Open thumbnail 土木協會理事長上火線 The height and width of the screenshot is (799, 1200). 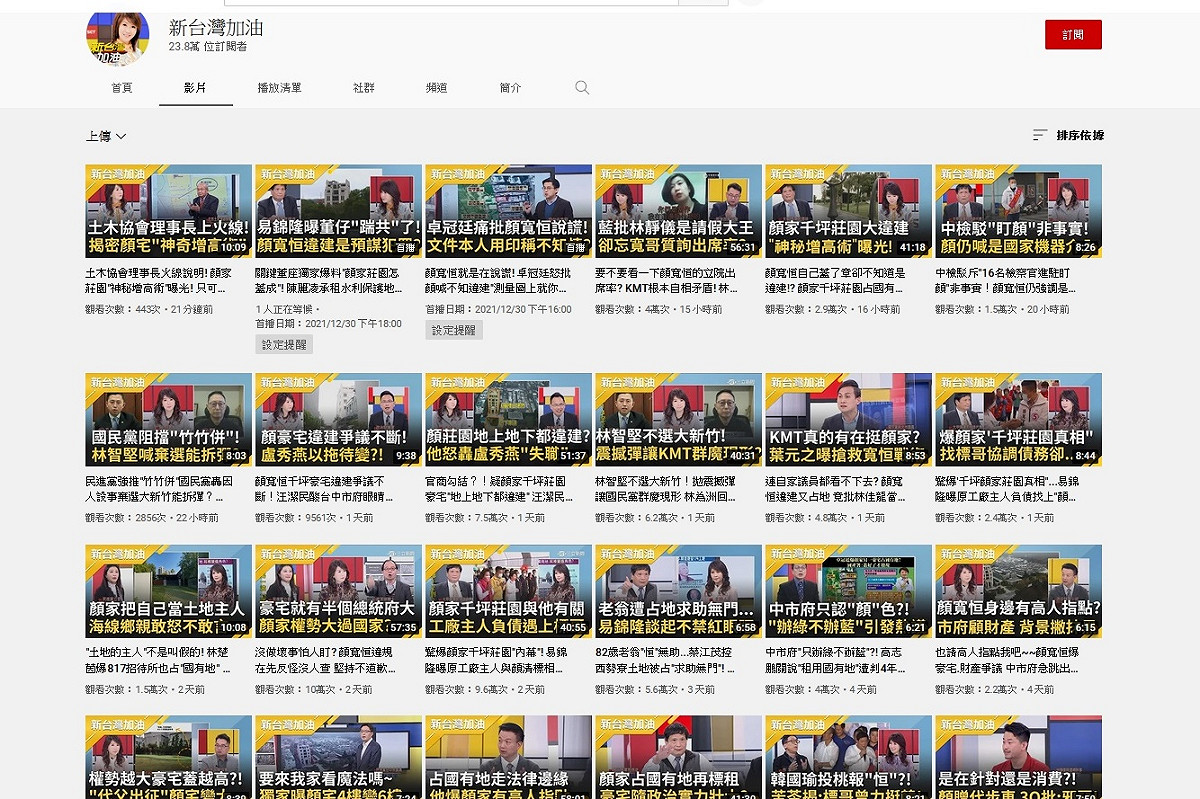pos(168,212)
